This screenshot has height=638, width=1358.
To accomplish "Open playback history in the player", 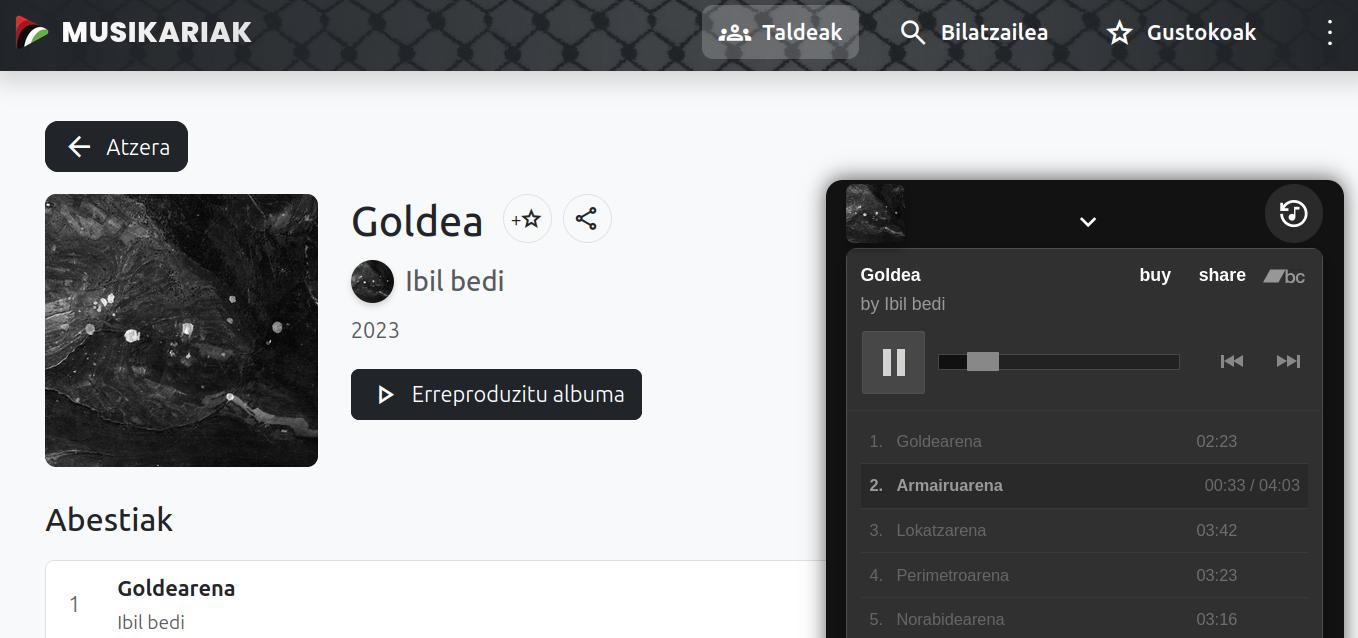I will pos(1293,214).
